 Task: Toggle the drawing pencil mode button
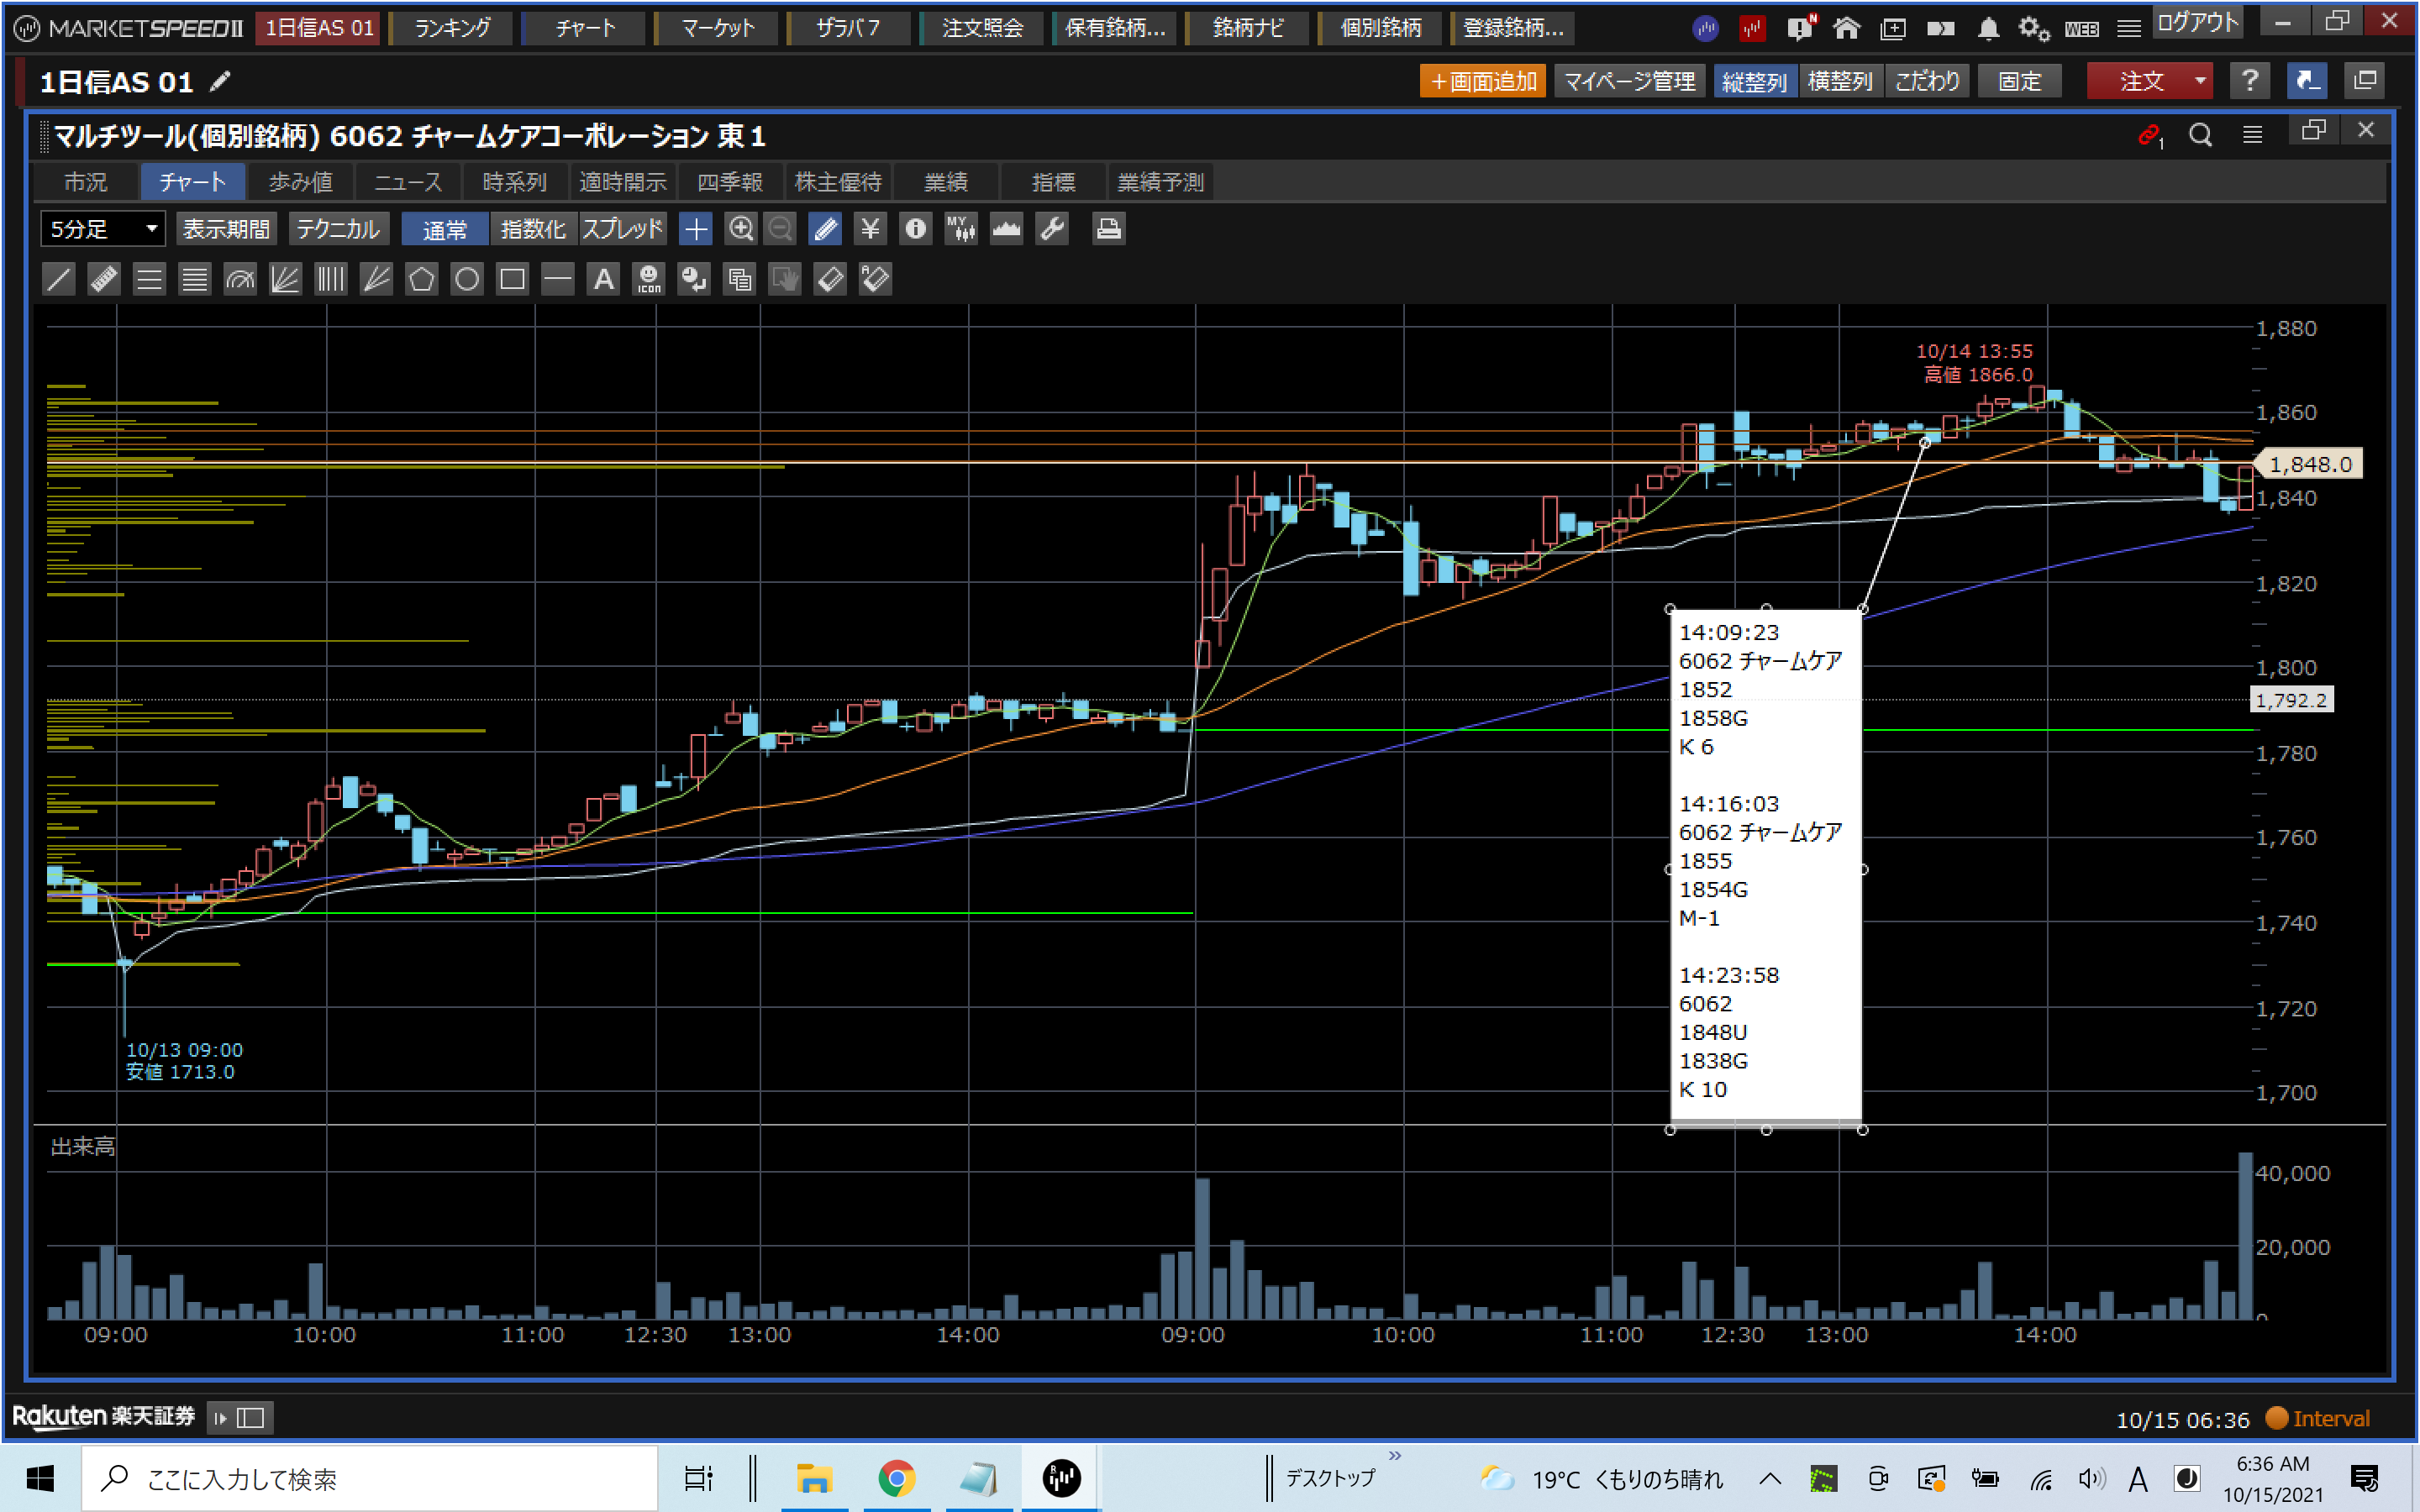tap(825, 229)
